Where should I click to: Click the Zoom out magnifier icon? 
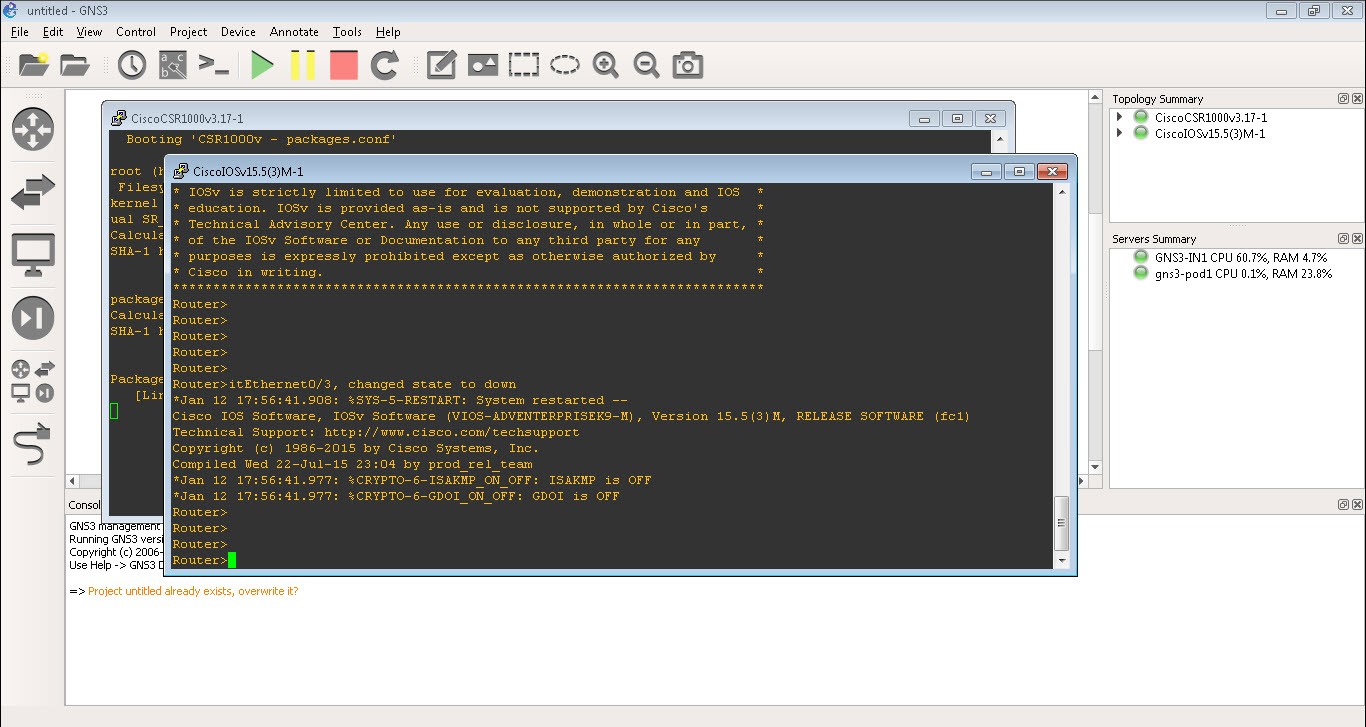coord(647,66)
